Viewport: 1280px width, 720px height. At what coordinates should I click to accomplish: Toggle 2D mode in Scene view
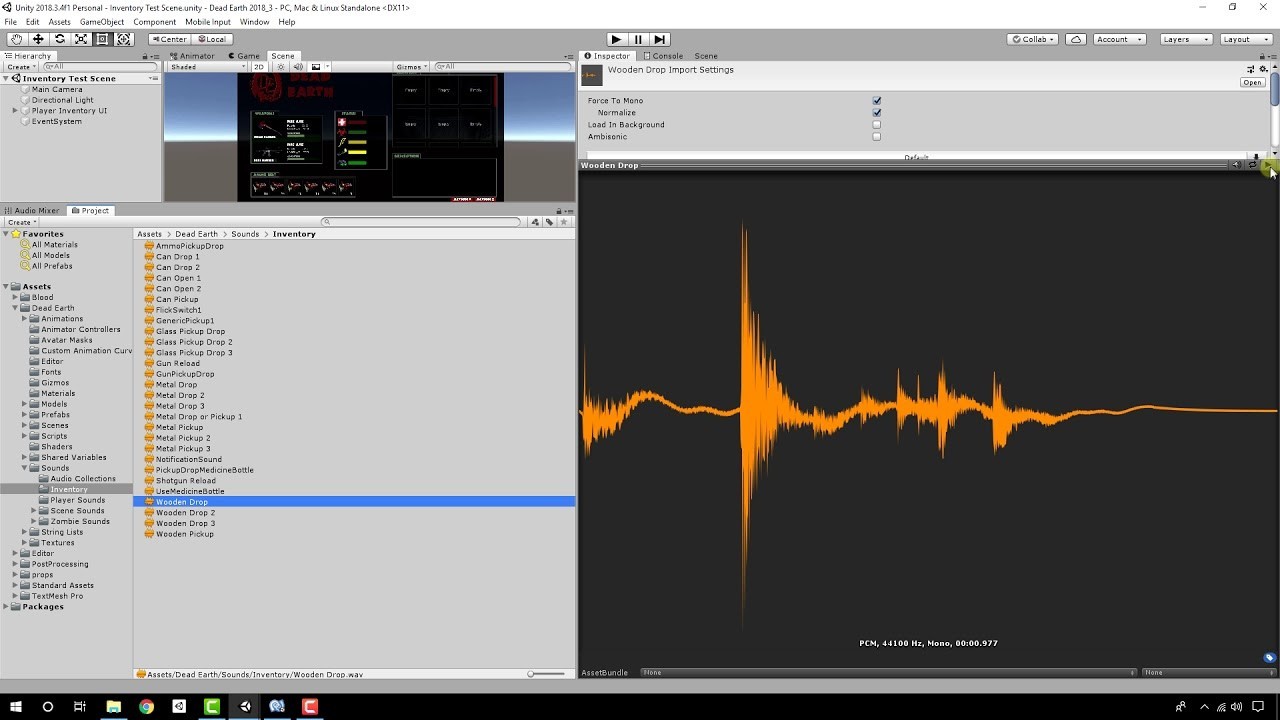click(x=259, y=67)
